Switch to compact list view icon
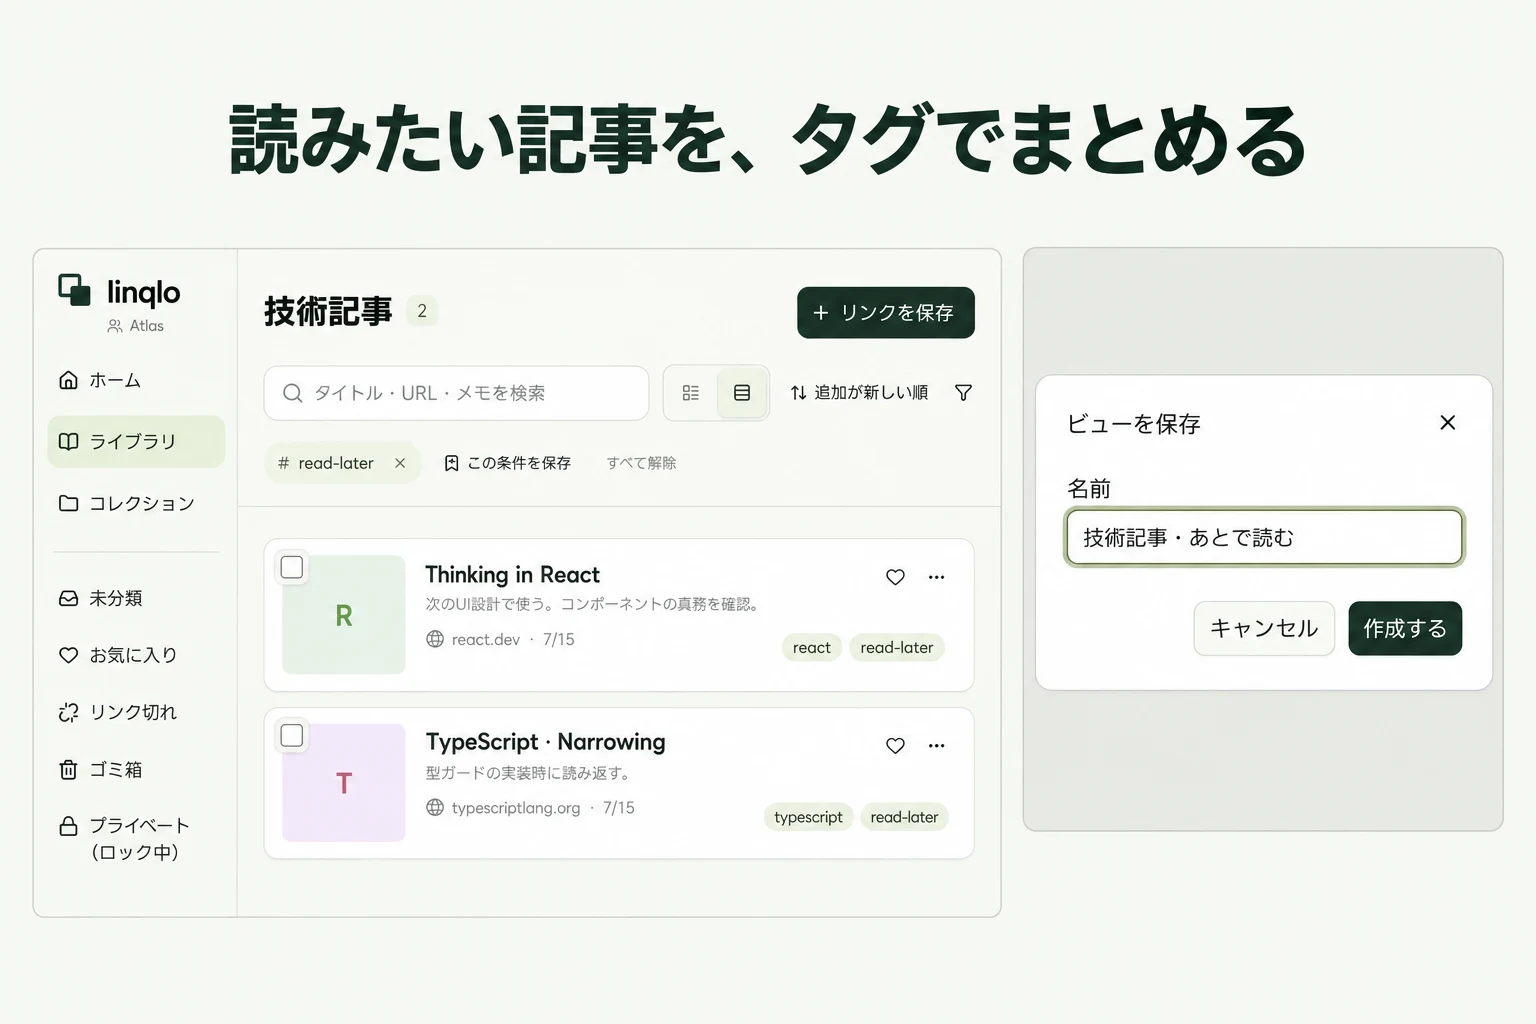This screenshot has width=1536, height=1024. tap(691, 393)
